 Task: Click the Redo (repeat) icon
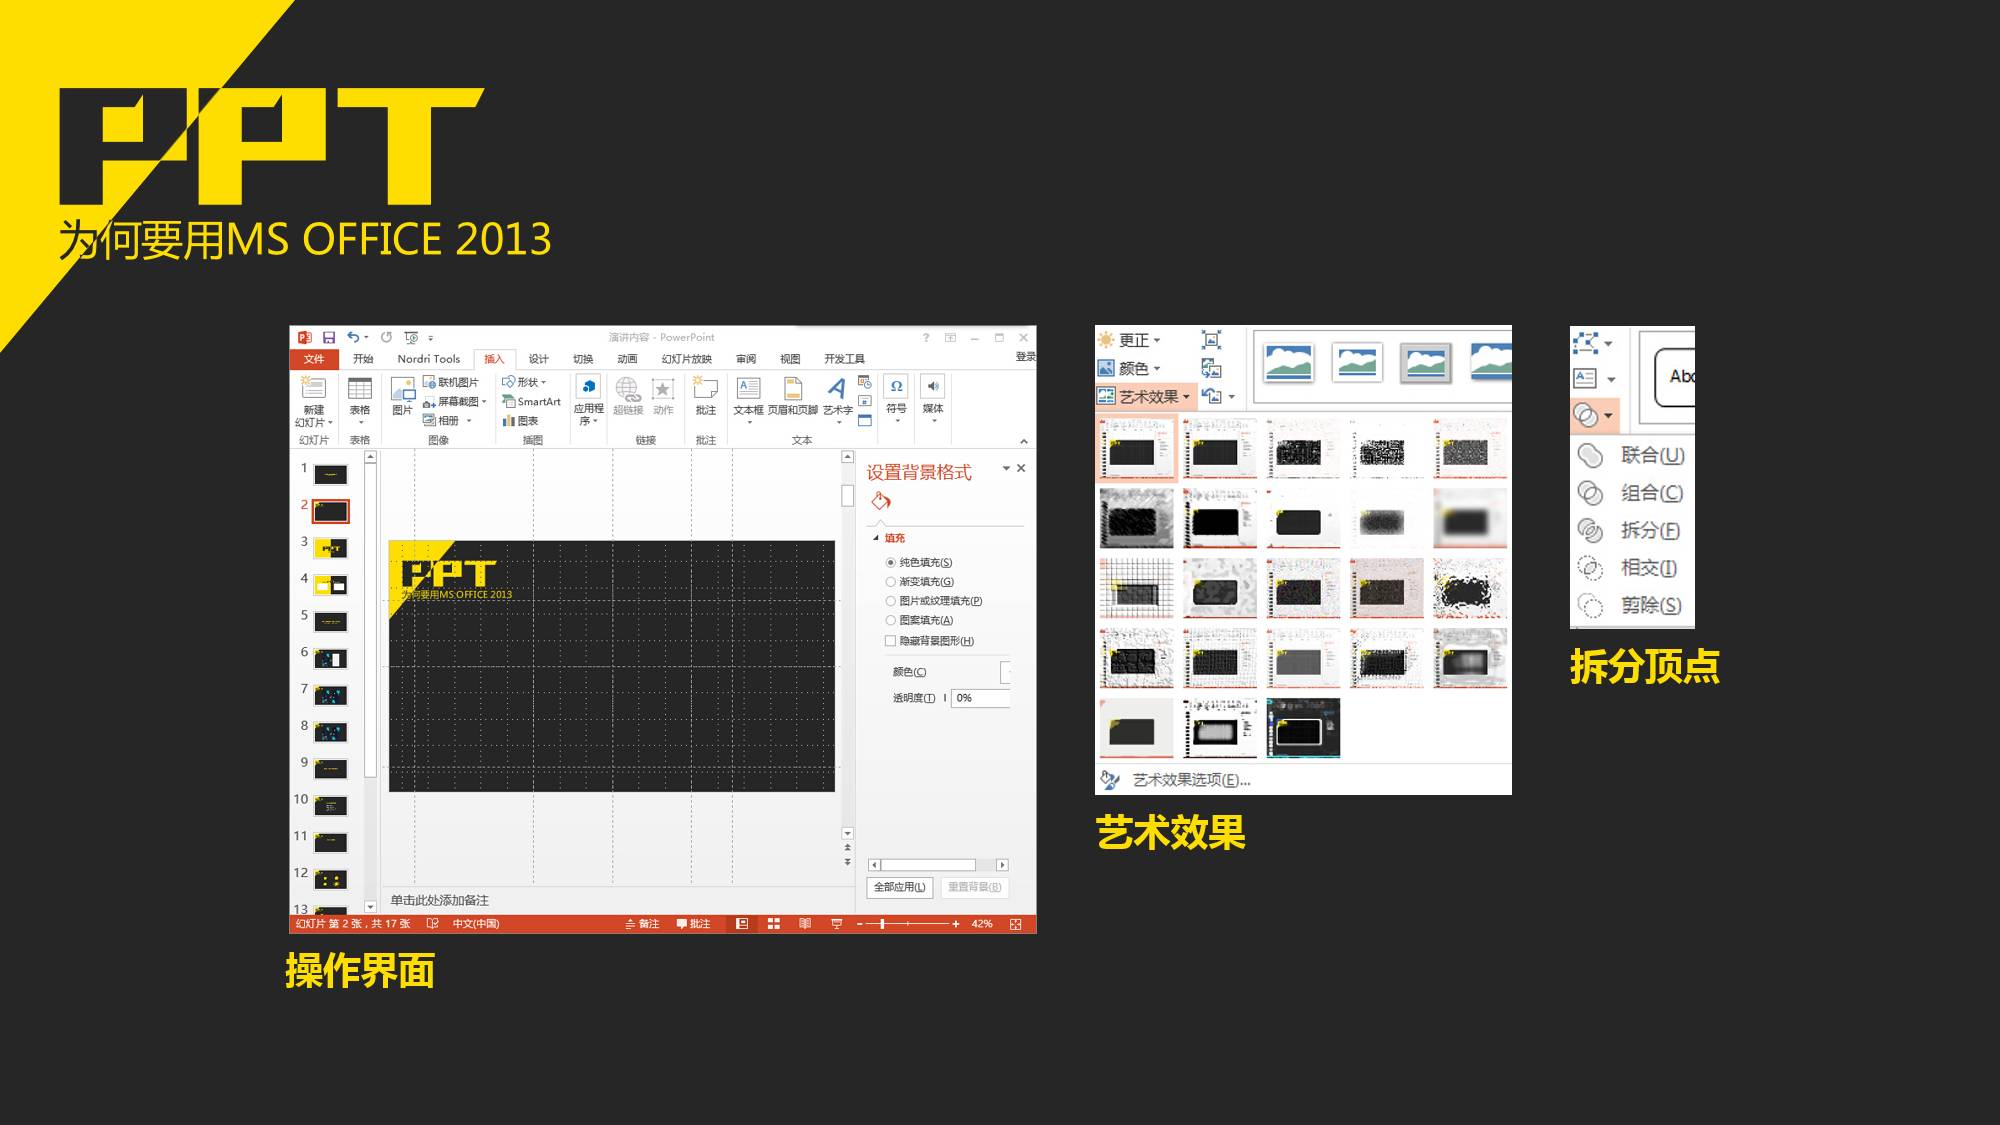coord(386,337)
